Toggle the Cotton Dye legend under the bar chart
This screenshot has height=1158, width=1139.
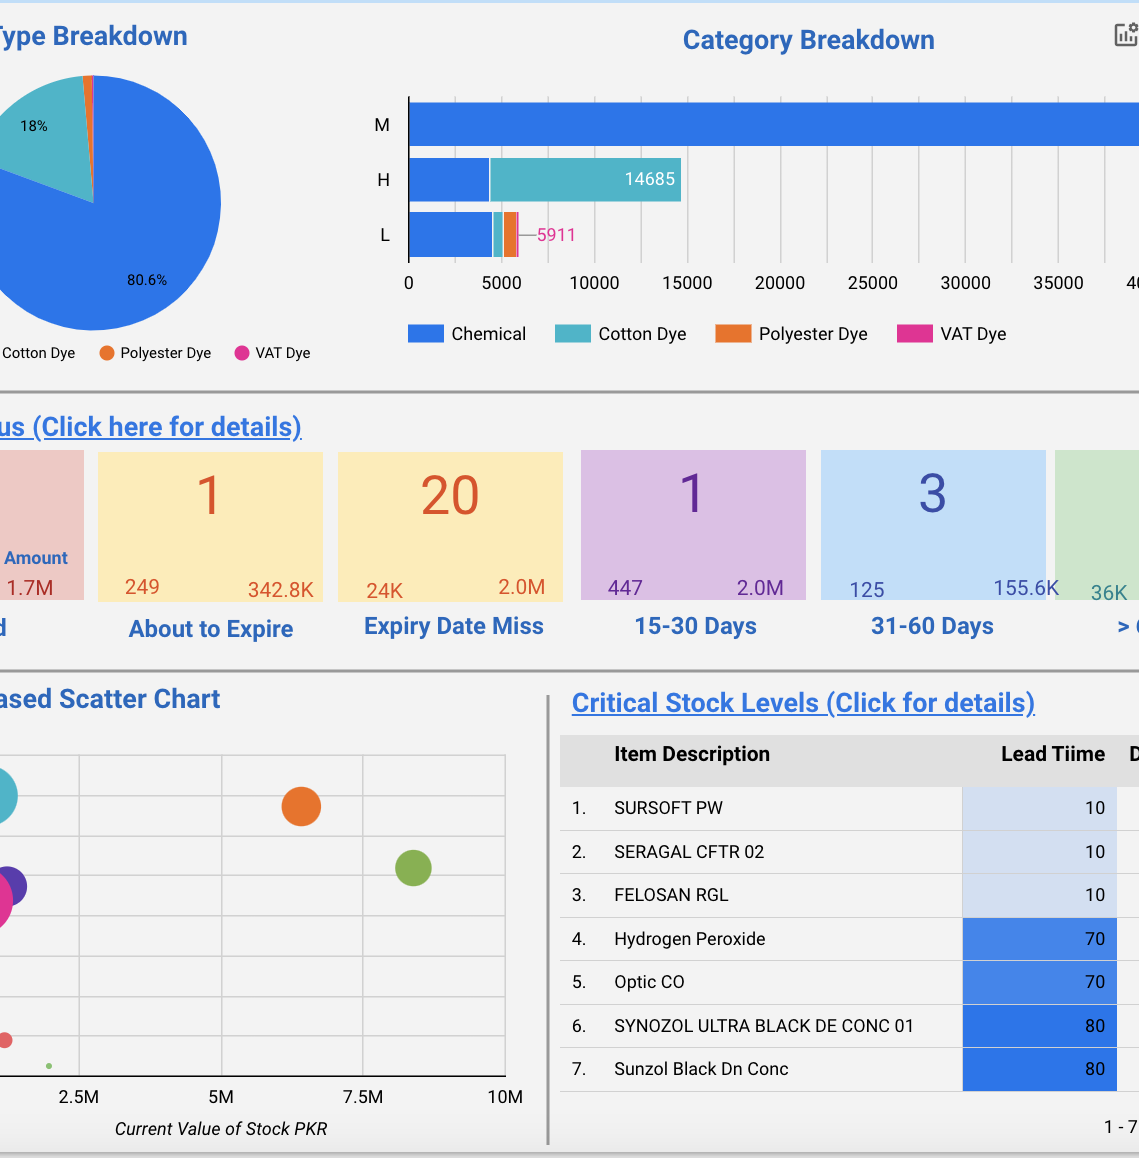tap(620, 334)
